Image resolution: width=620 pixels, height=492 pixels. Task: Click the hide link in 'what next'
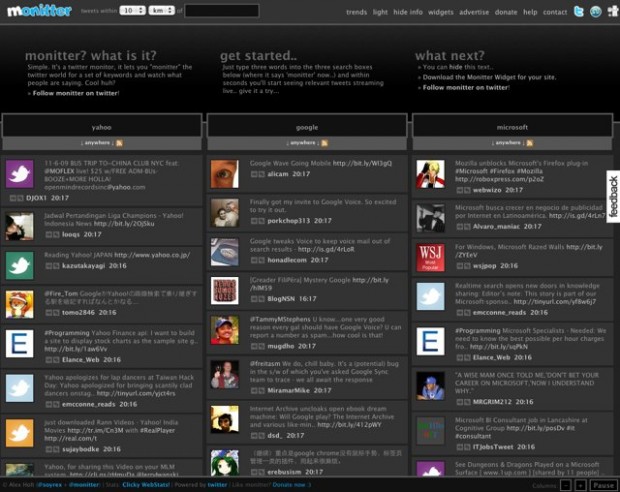point(455,67)
